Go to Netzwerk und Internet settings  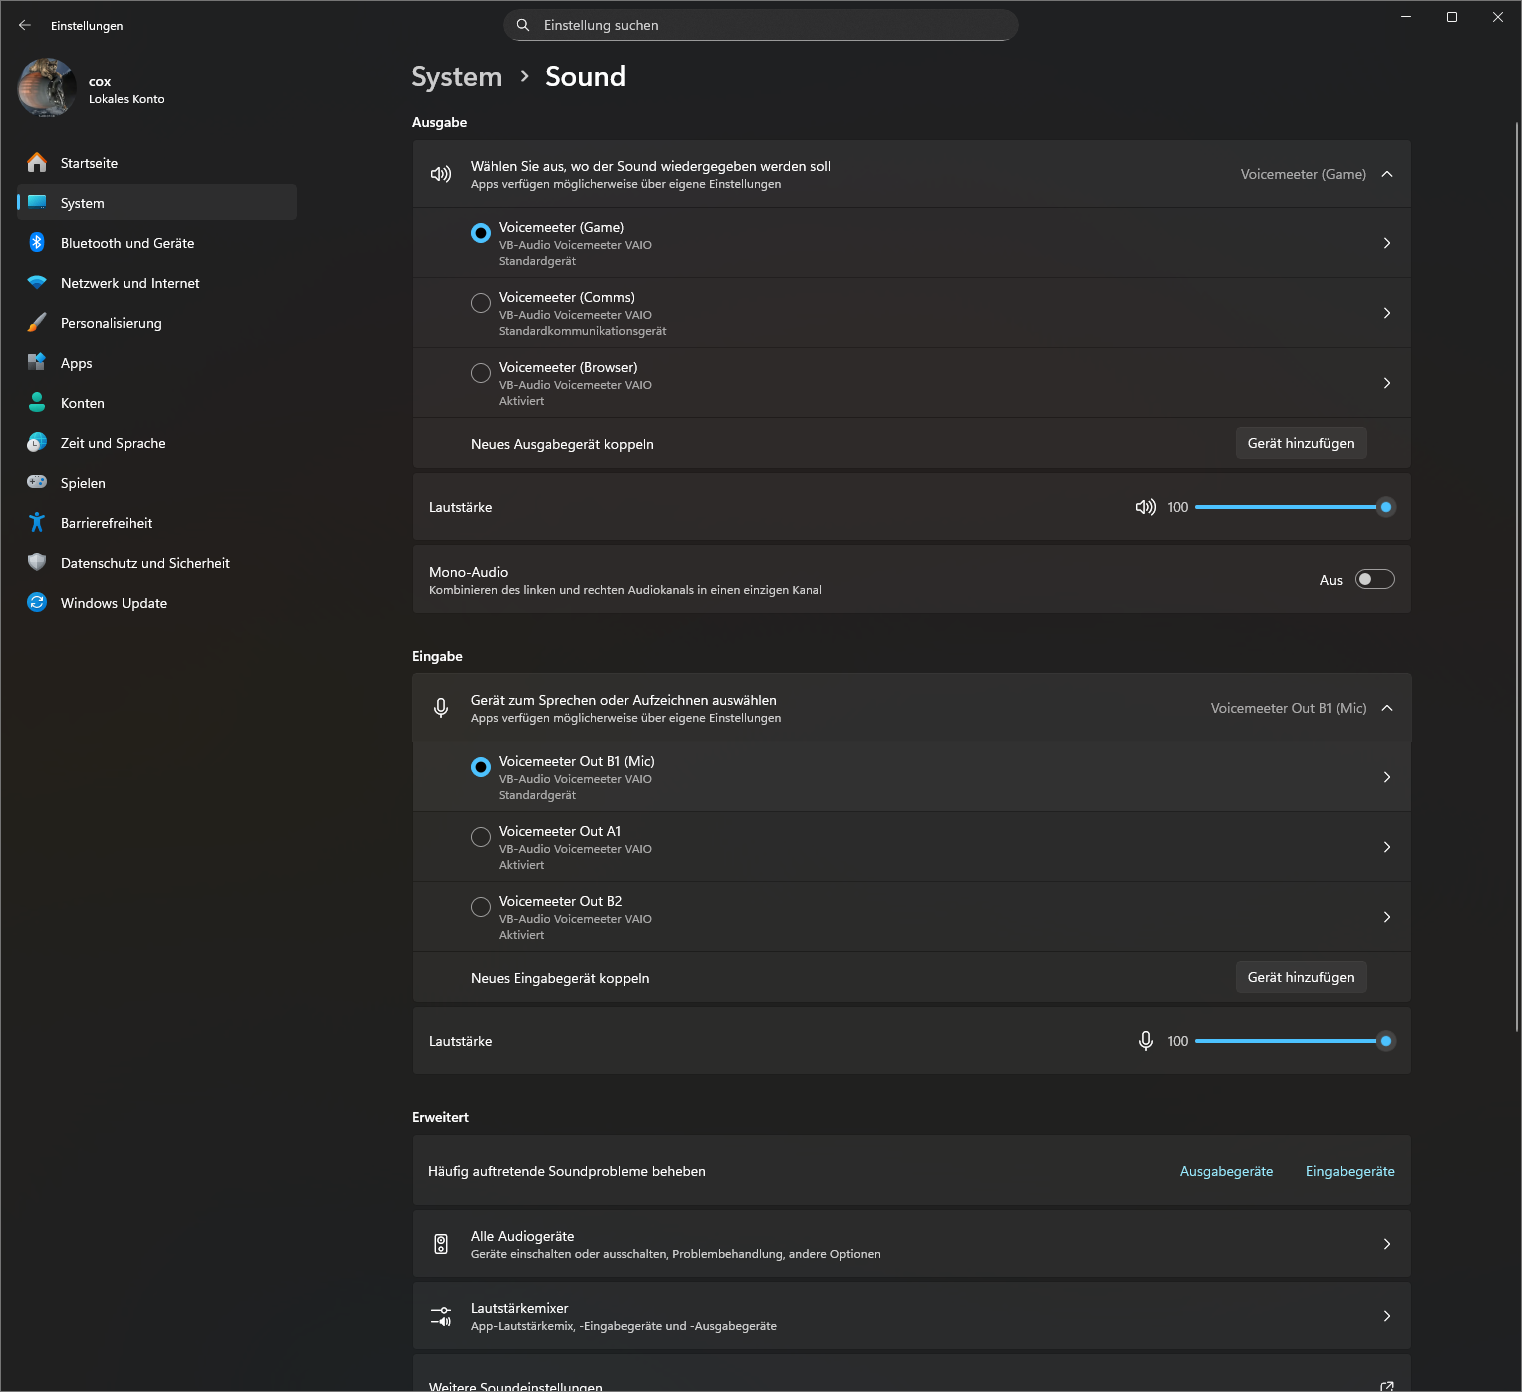(130, 283)
